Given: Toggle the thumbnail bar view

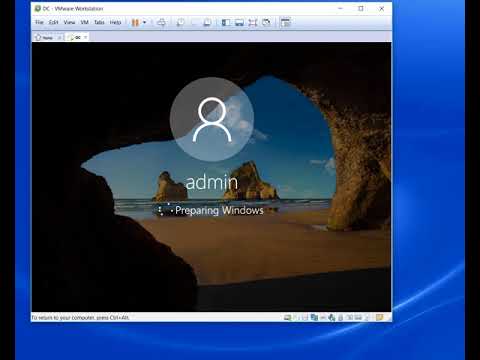Looking at the screenshot, I should 239,22.
